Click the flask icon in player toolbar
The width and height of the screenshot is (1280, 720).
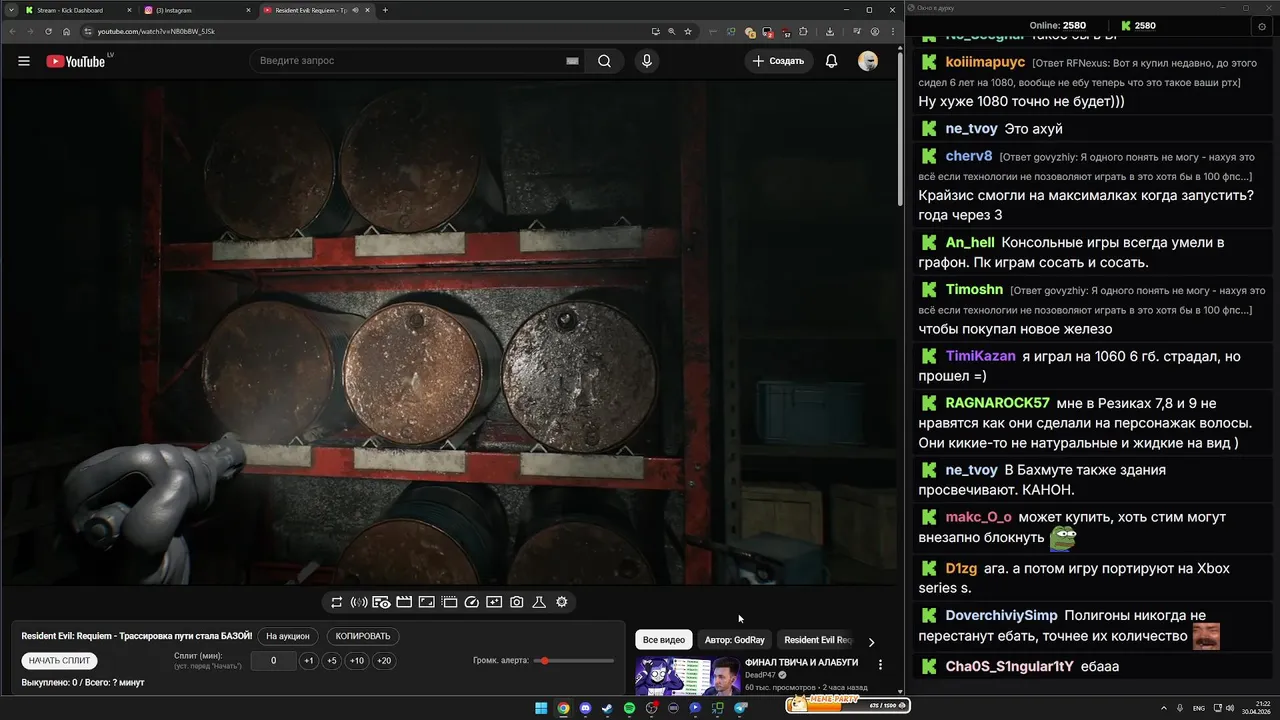[539, 602]
